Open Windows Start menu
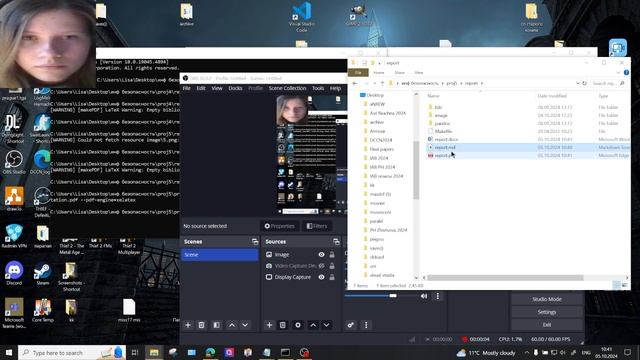 tap(9, 353)
